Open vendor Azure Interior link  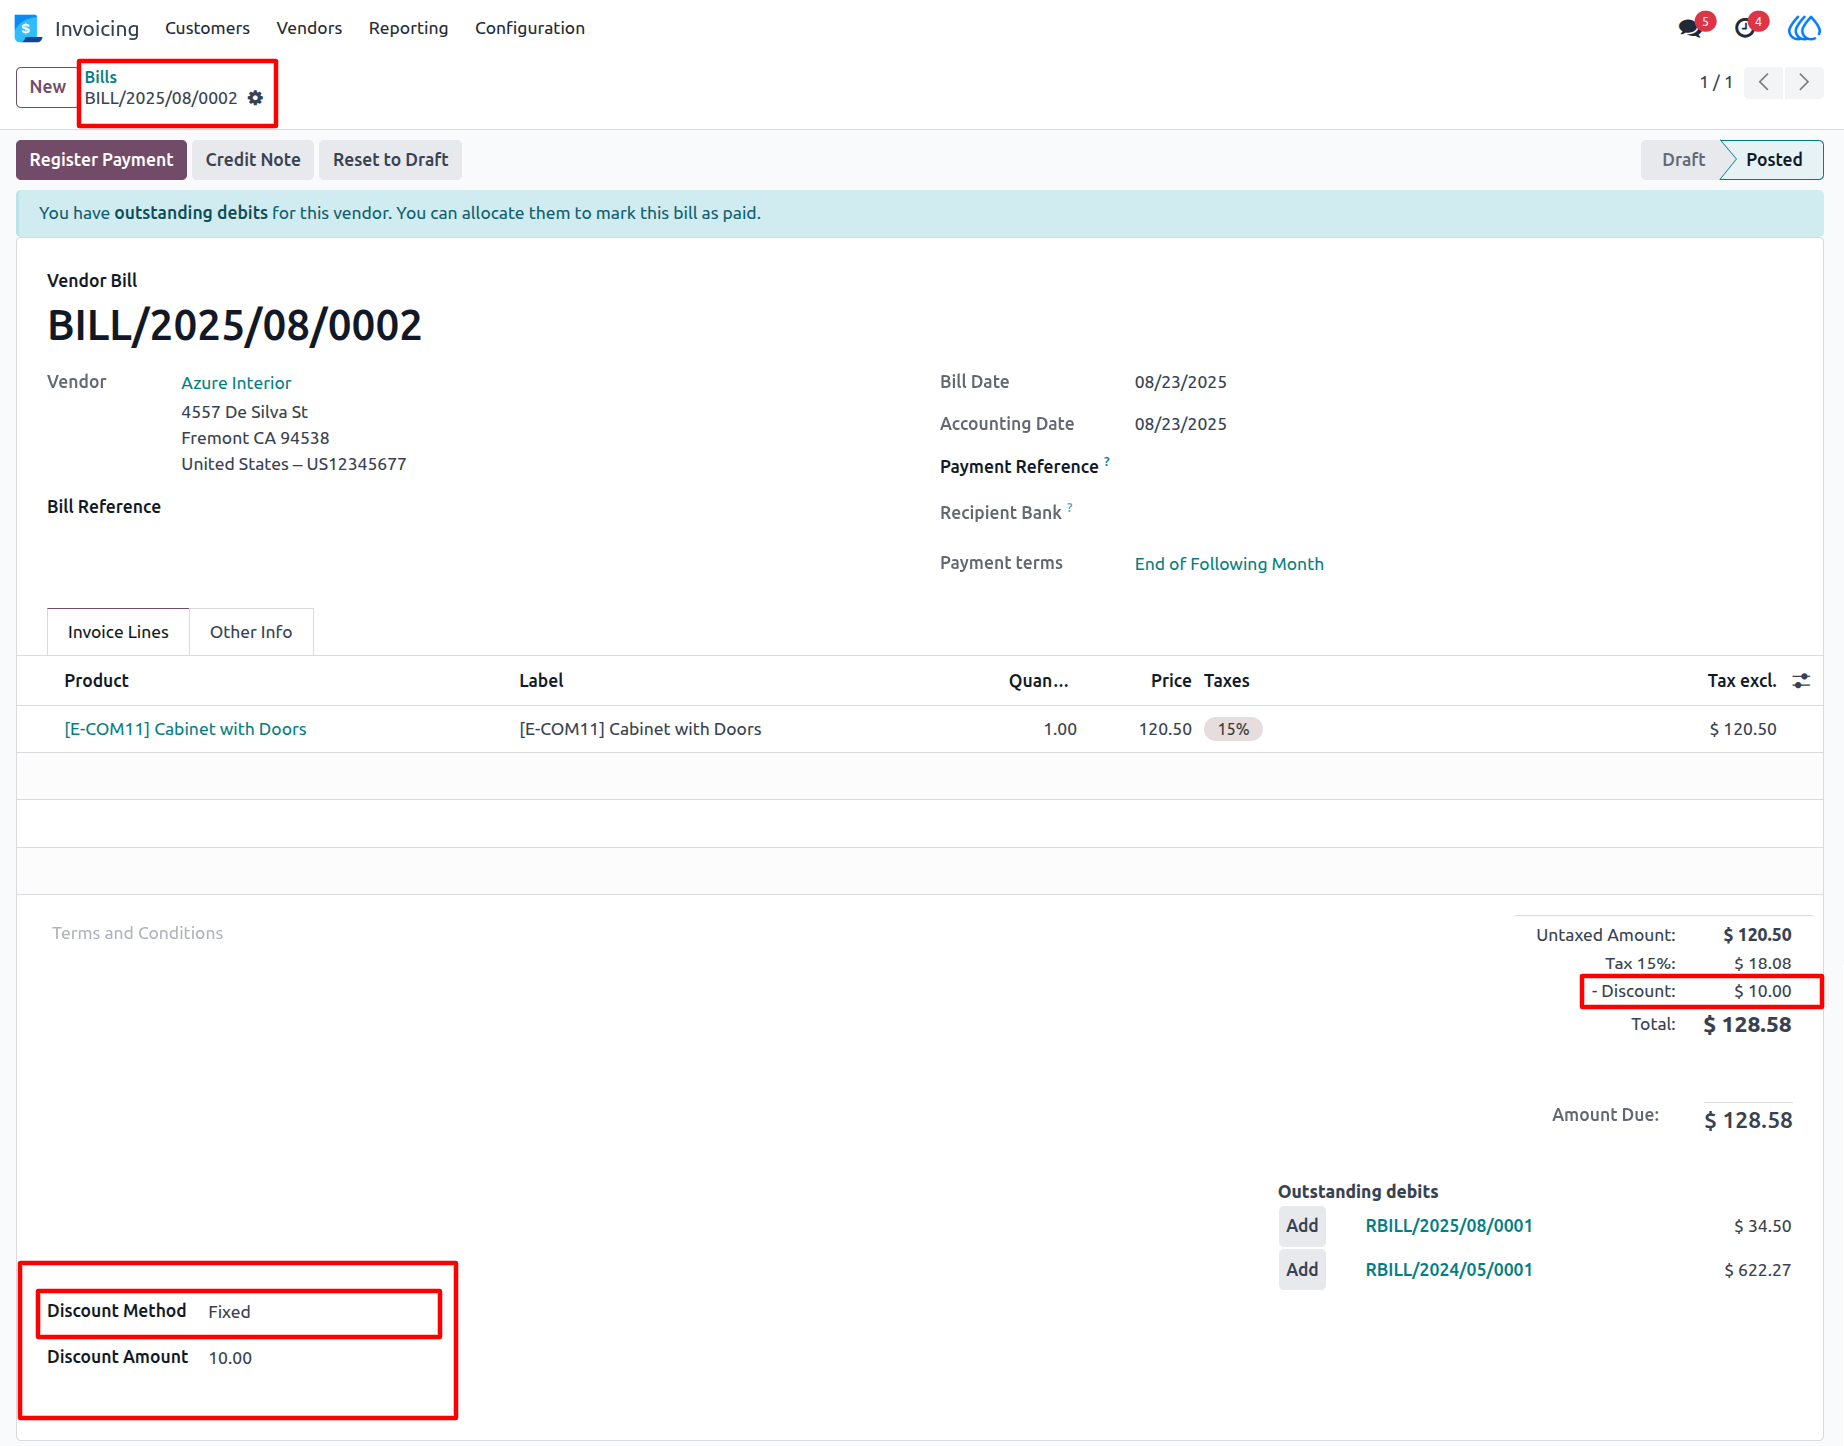click(x=236, y=383)
